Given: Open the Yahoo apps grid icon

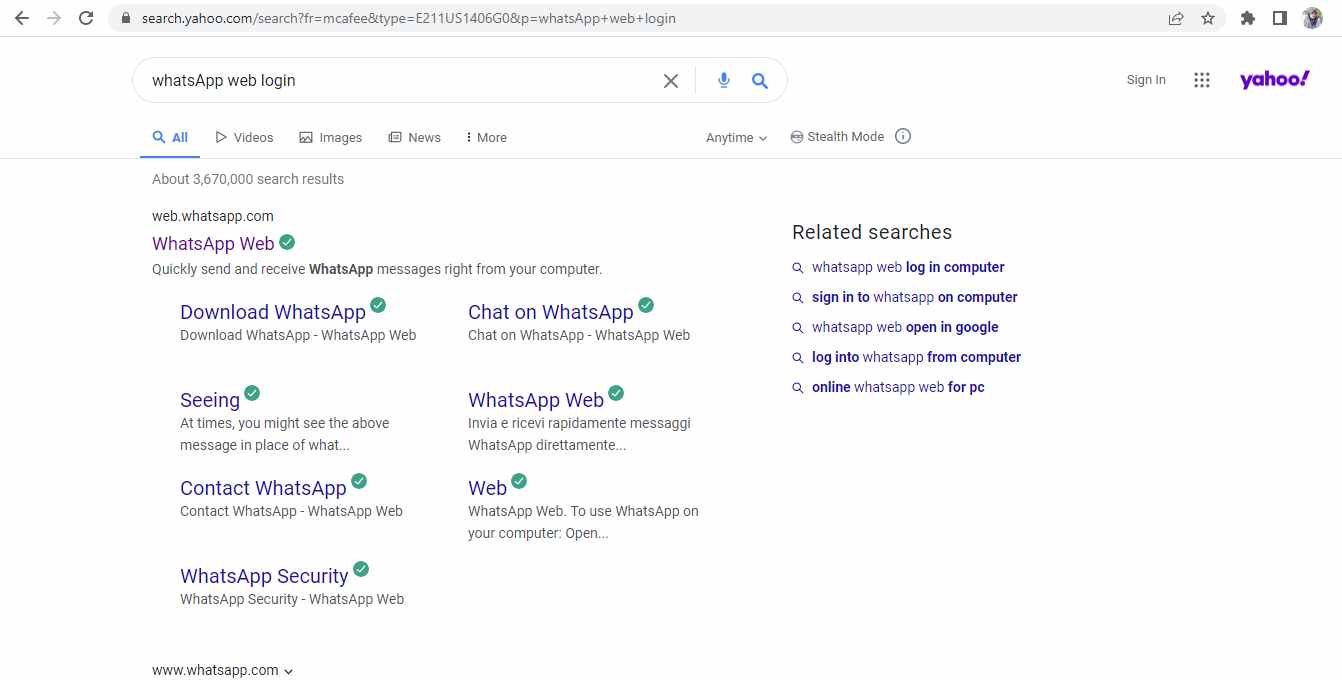Looking at the screenshot, I should (1202, 80).
